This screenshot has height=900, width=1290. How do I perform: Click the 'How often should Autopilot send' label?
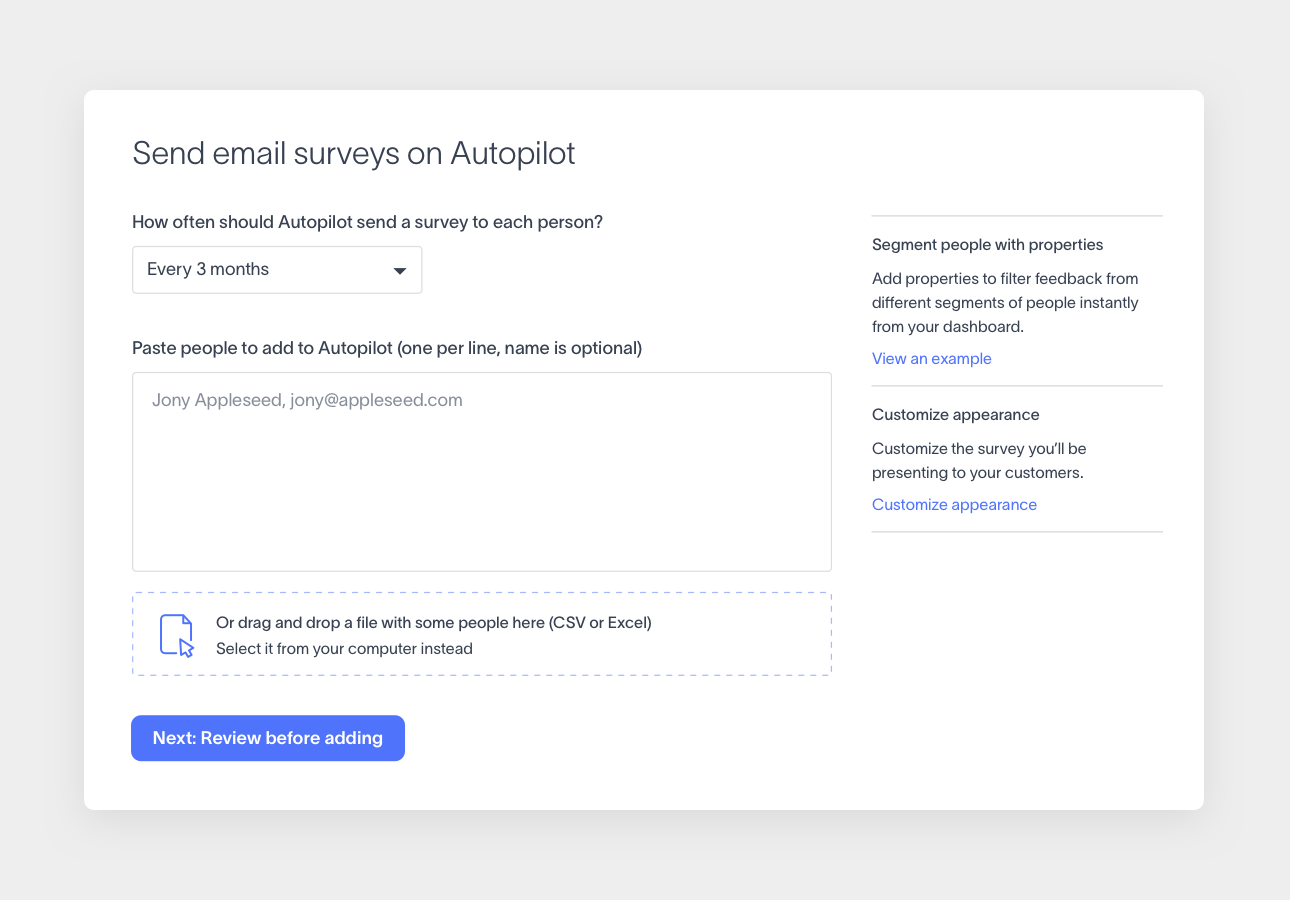(x=368, y=222)
